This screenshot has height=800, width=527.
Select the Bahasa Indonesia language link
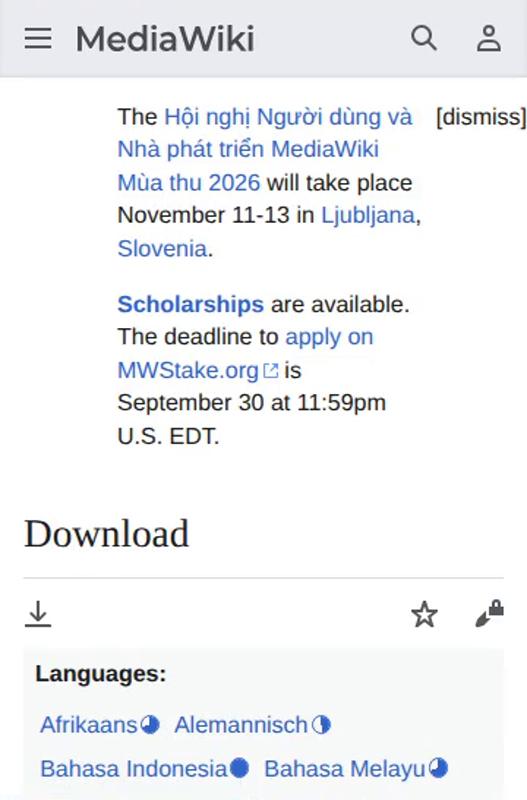click(x=134, y=768)
